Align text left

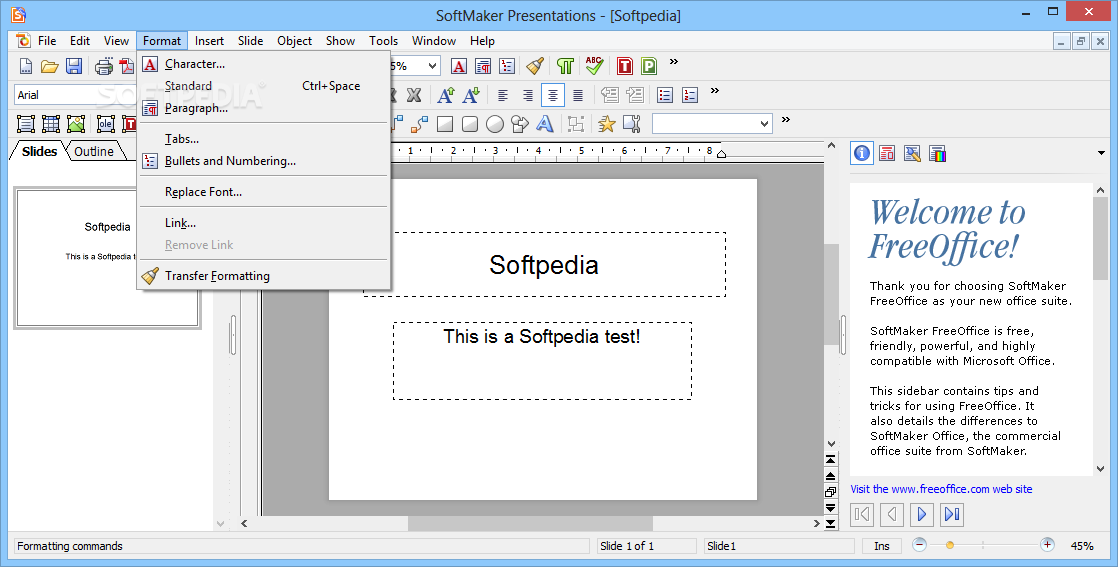pyautogui.click(x=503, y=95)
